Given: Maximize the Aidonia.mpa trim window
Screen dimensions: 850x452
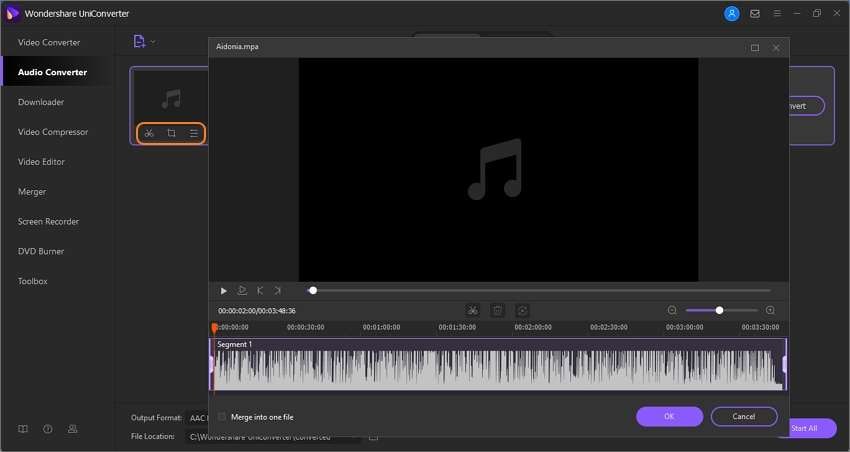Looking at the screenshot, I should pos(755,48).
